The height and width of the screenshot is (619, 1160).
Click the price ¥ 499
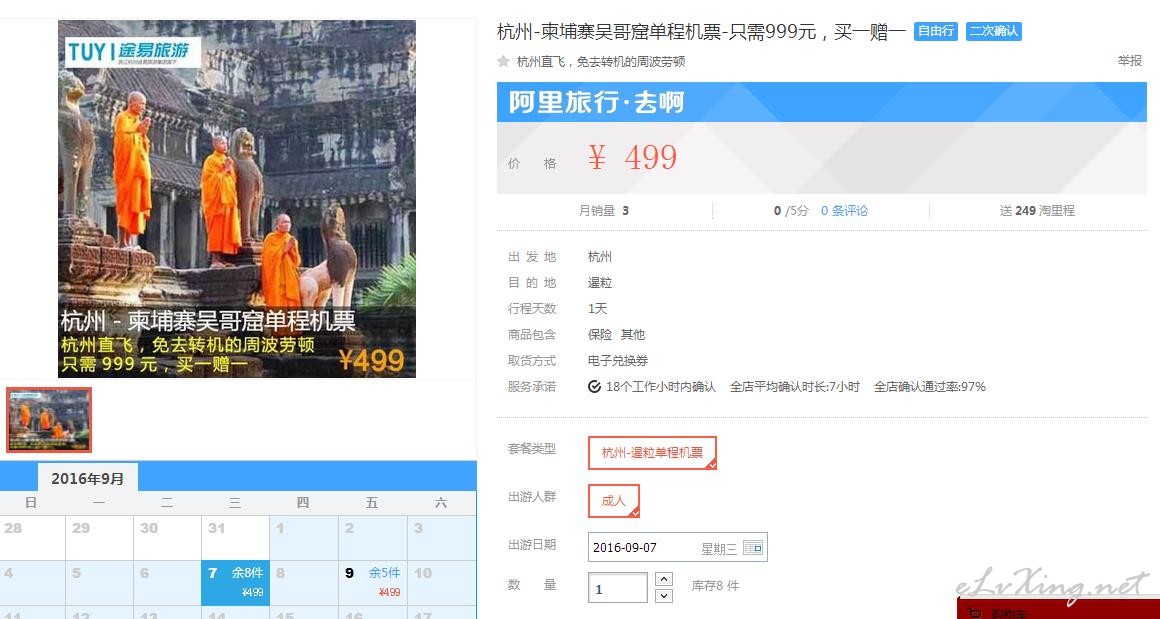point(633,158)
